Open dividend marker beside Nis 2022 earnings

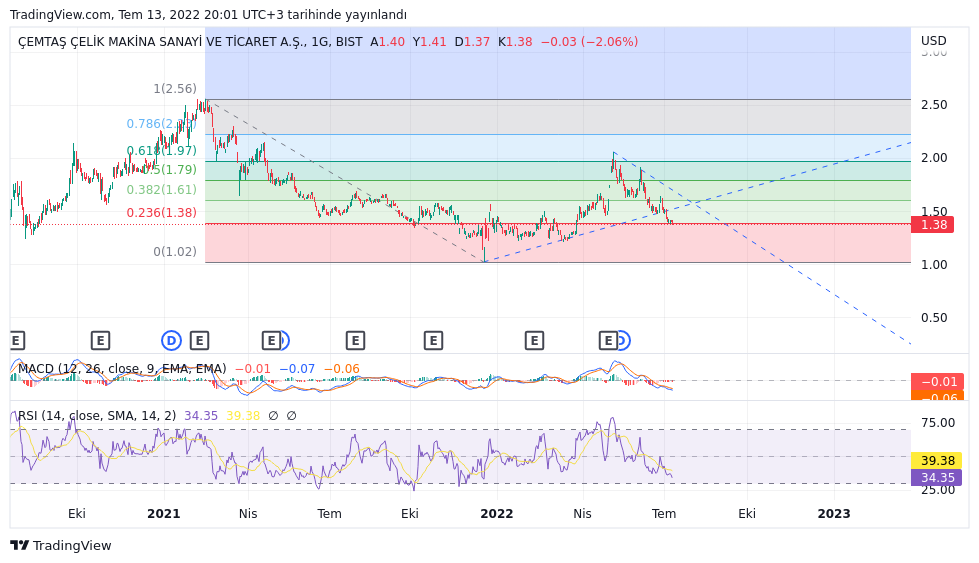coord(624,341)
